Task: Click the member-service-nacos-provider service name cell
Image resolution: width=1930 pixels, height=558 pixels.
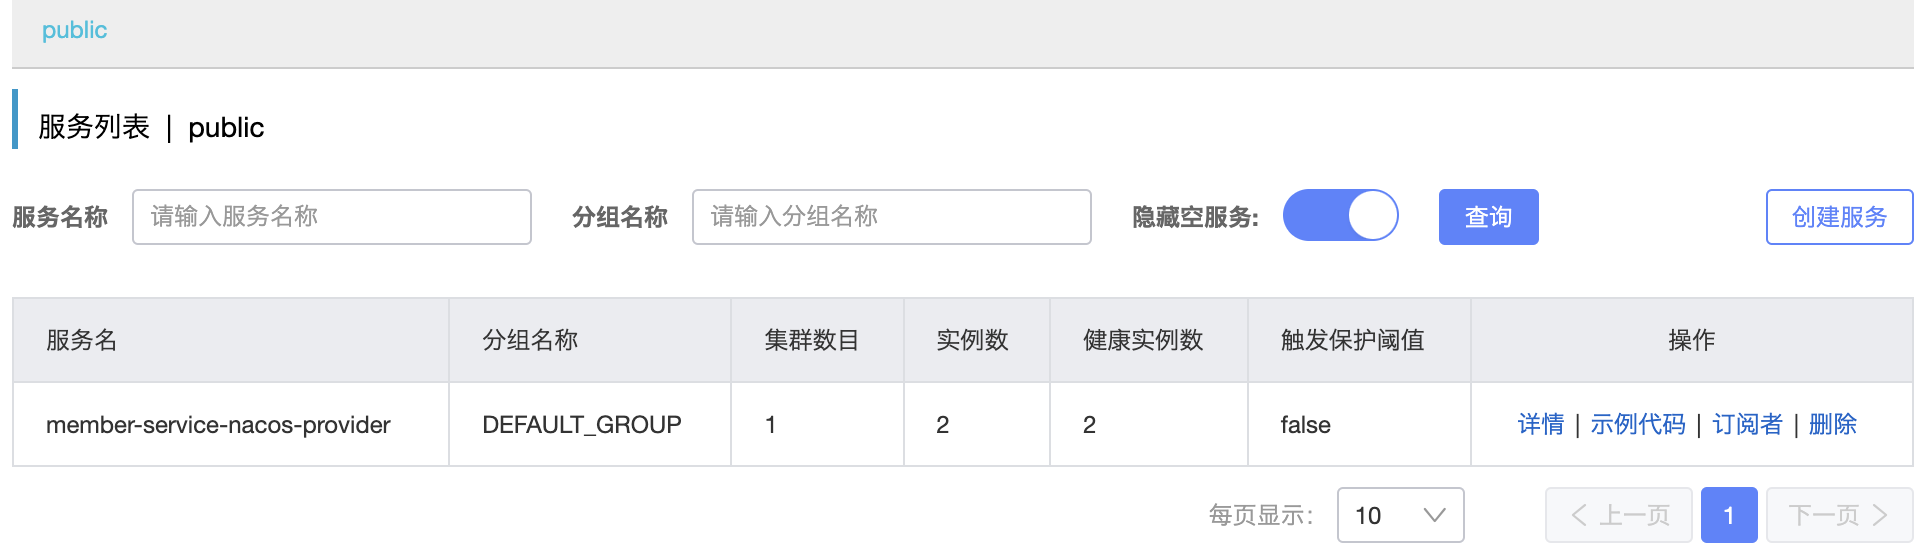Action: click(230, 424)
